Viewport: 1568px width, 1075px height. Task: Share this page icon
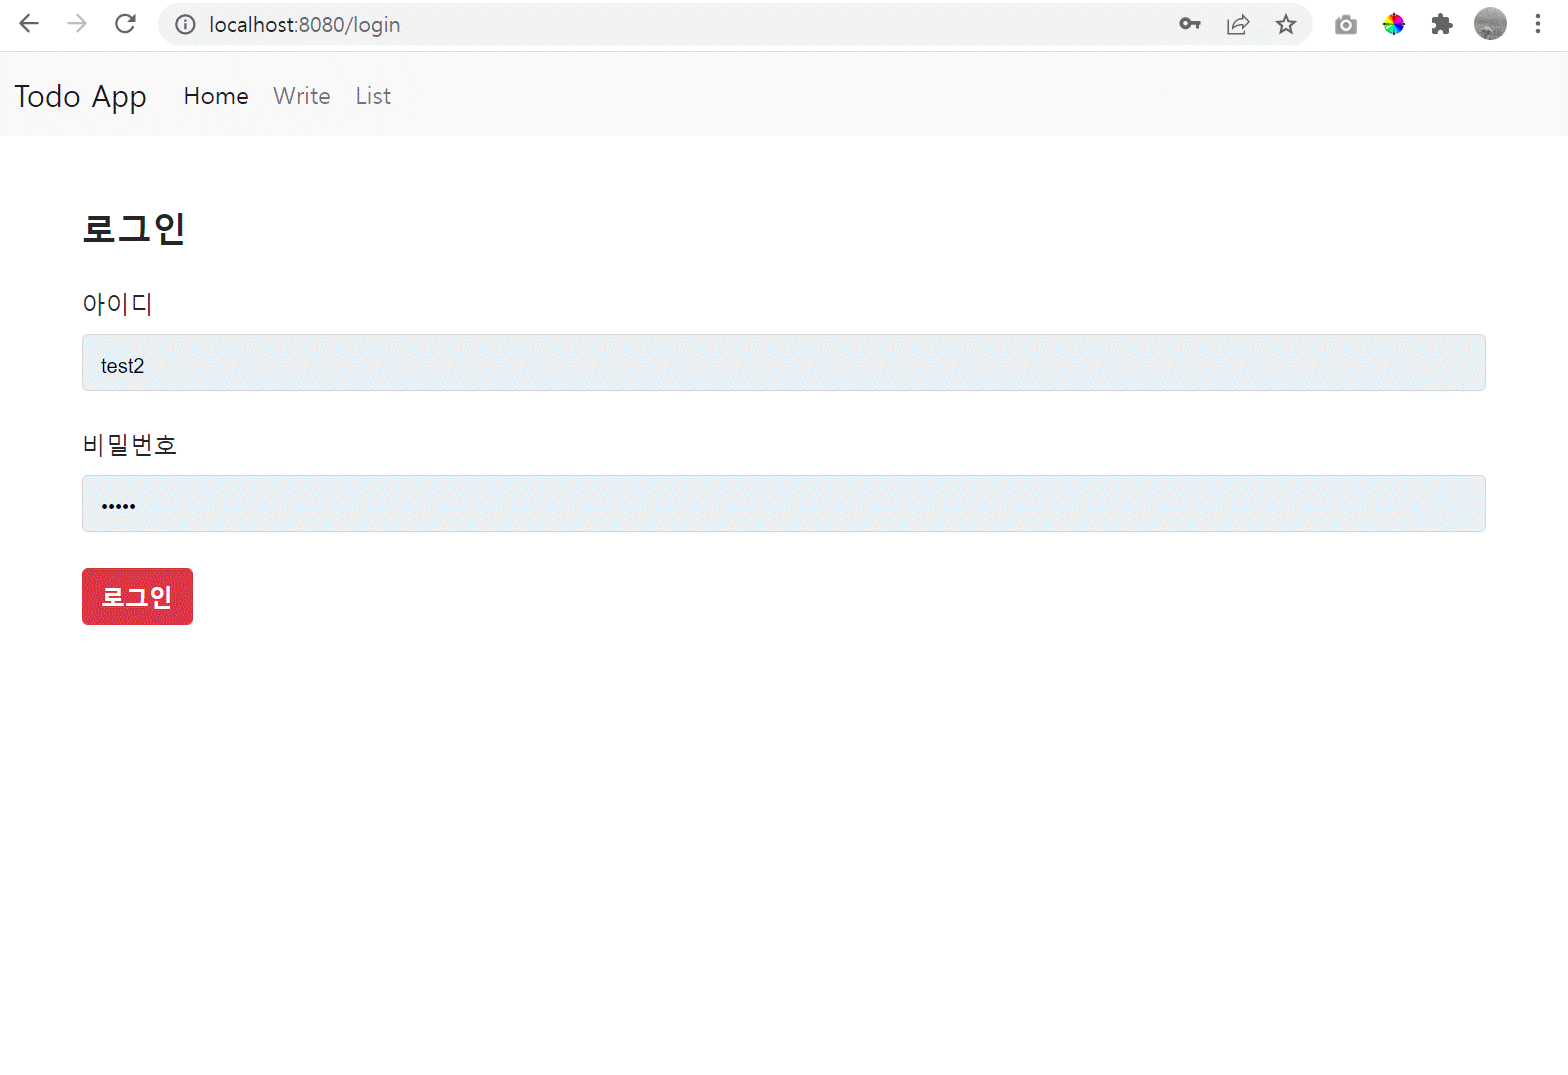pos(1238,24)
